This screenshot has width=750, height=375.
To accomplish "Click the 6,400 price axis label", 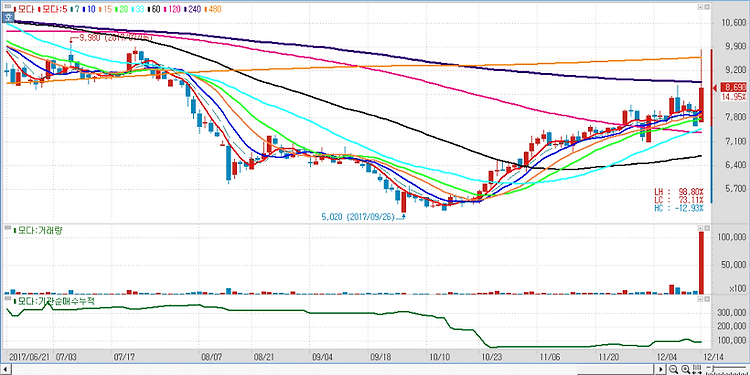I will click(735, 165).
